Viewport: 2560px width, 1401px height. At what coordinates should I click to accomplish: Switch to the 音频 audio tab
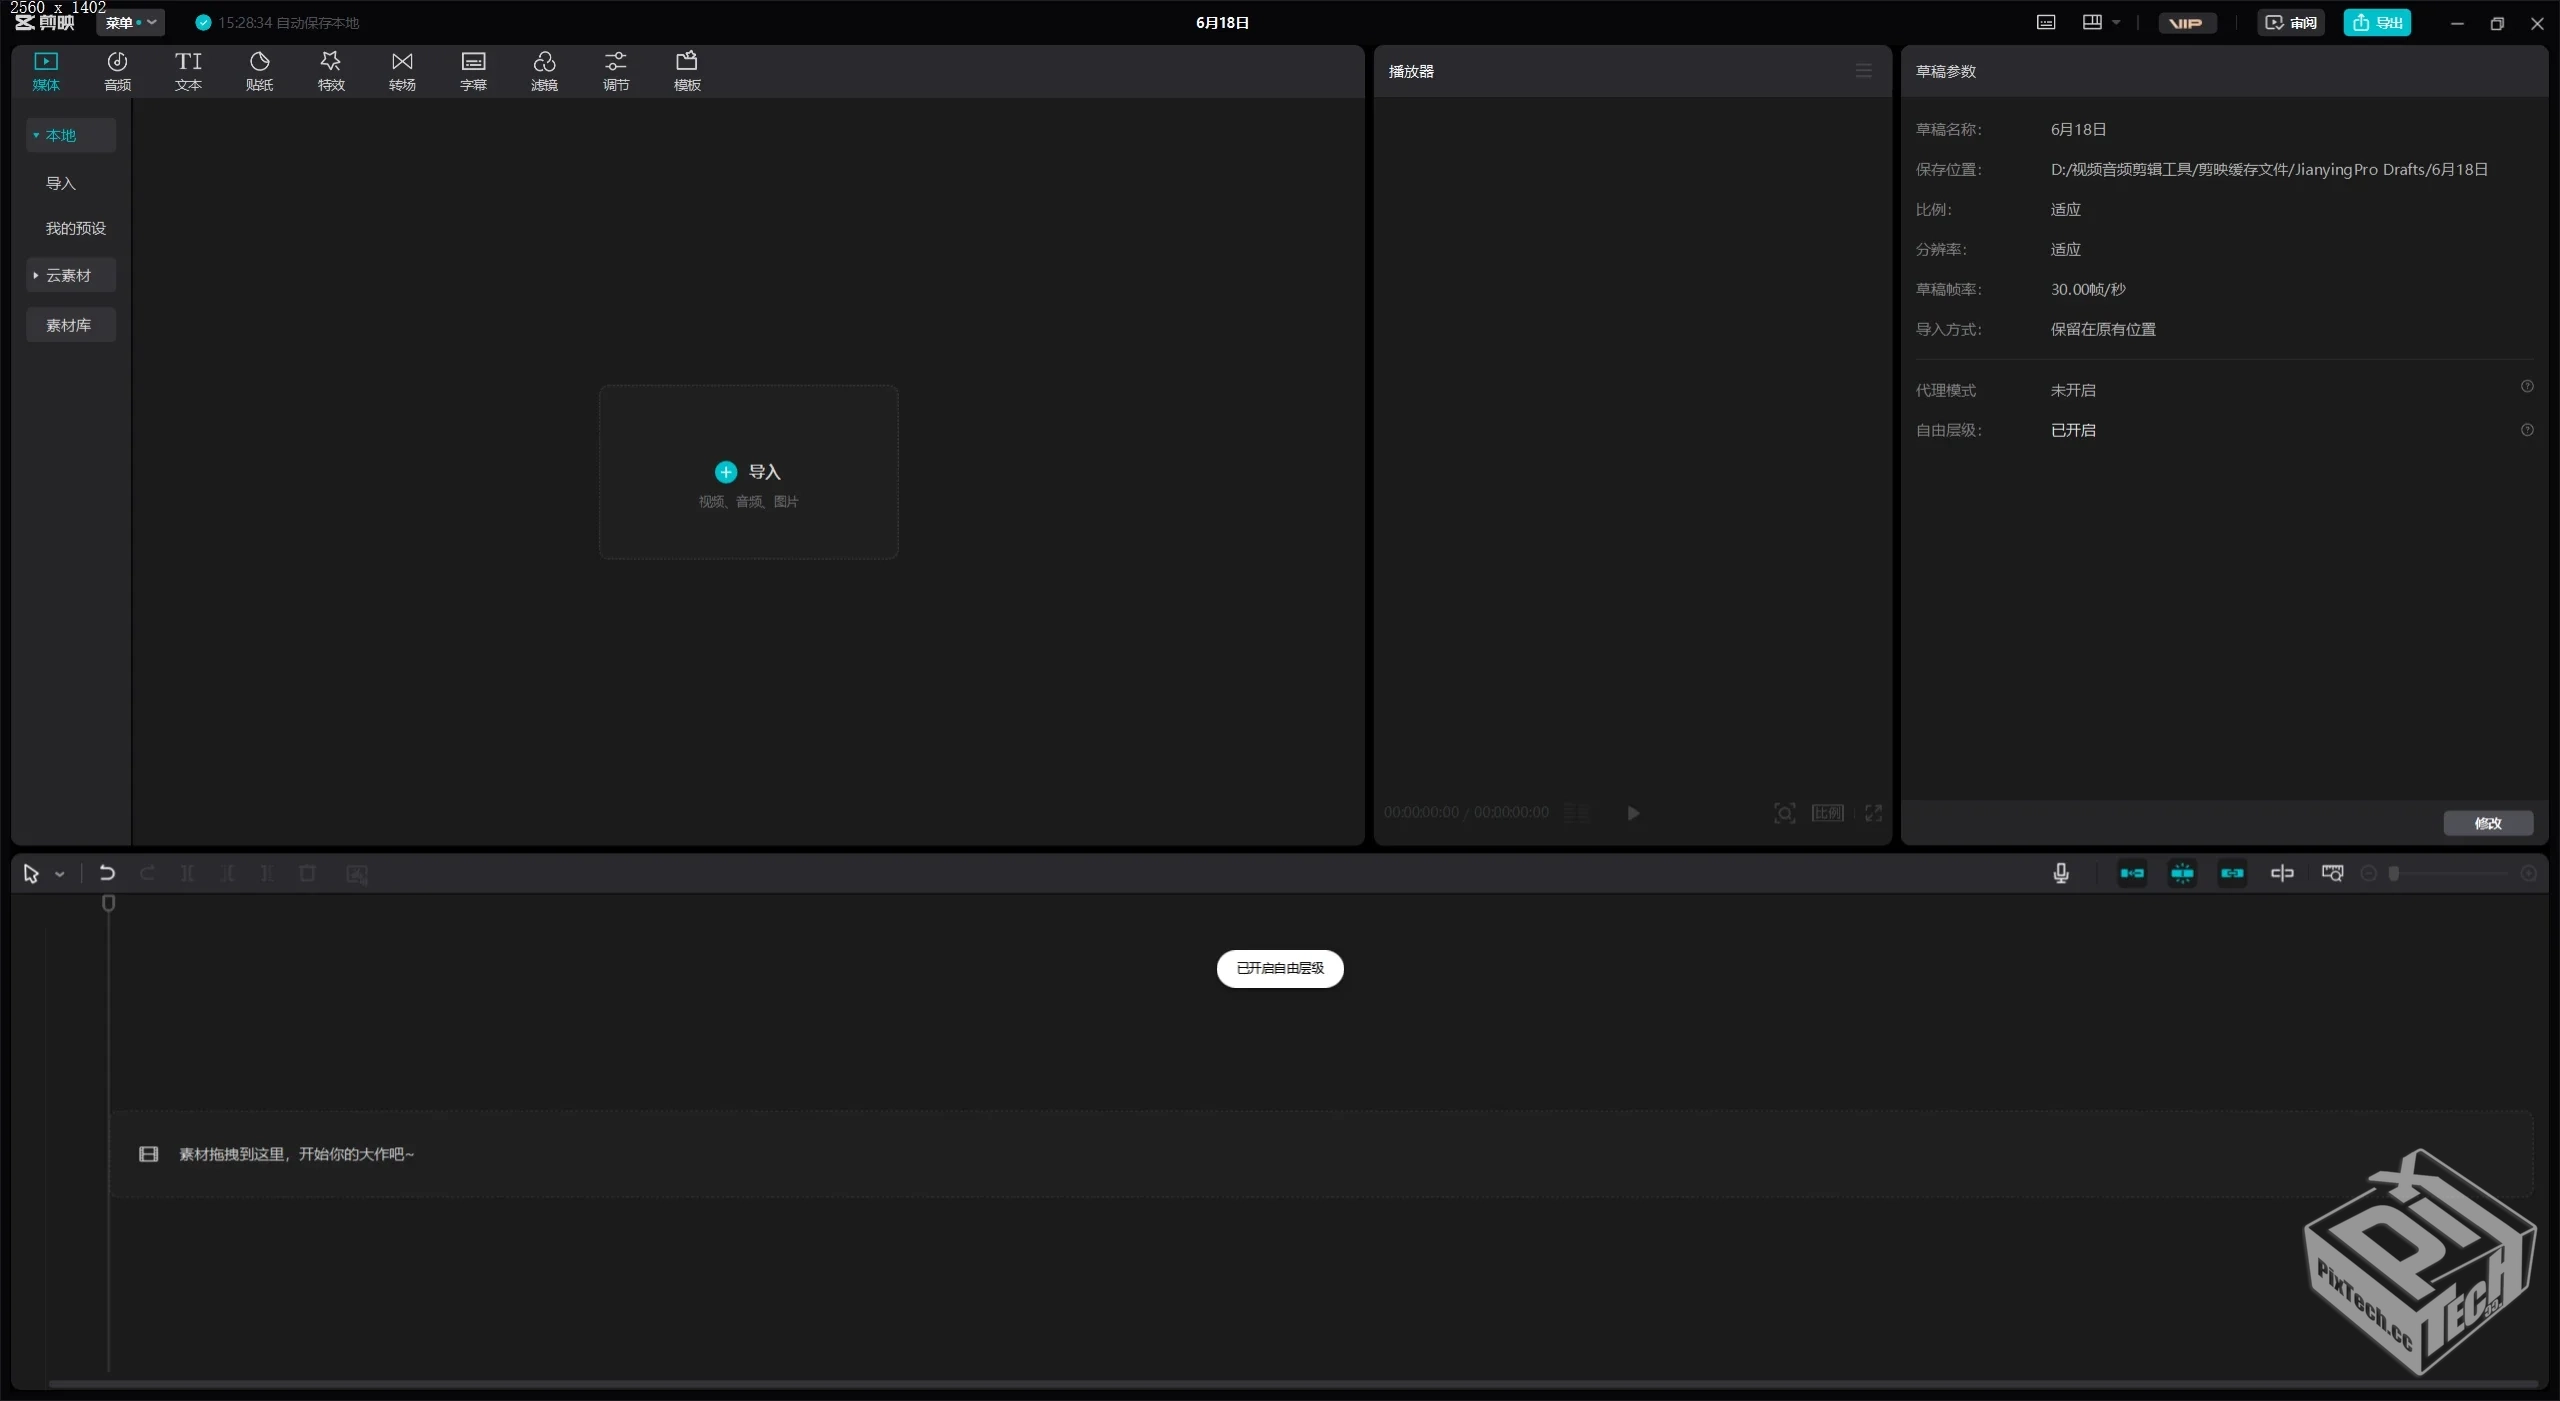(117, 71)
